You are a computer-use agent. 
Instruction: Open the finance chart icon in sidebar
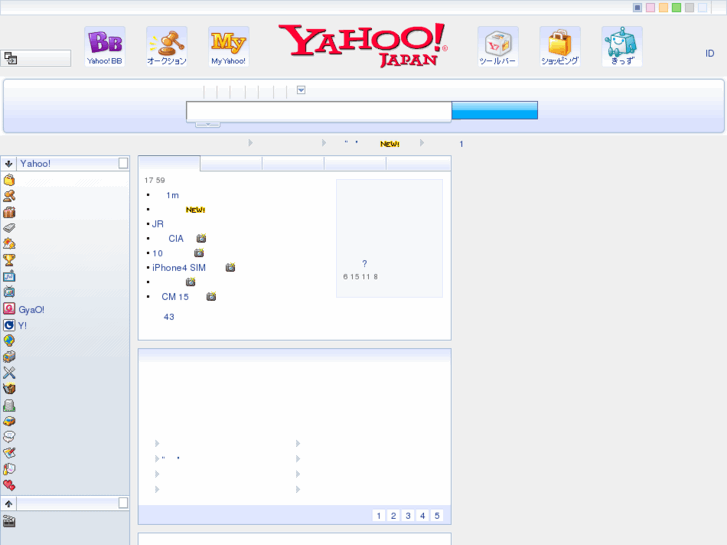[9, 276]
